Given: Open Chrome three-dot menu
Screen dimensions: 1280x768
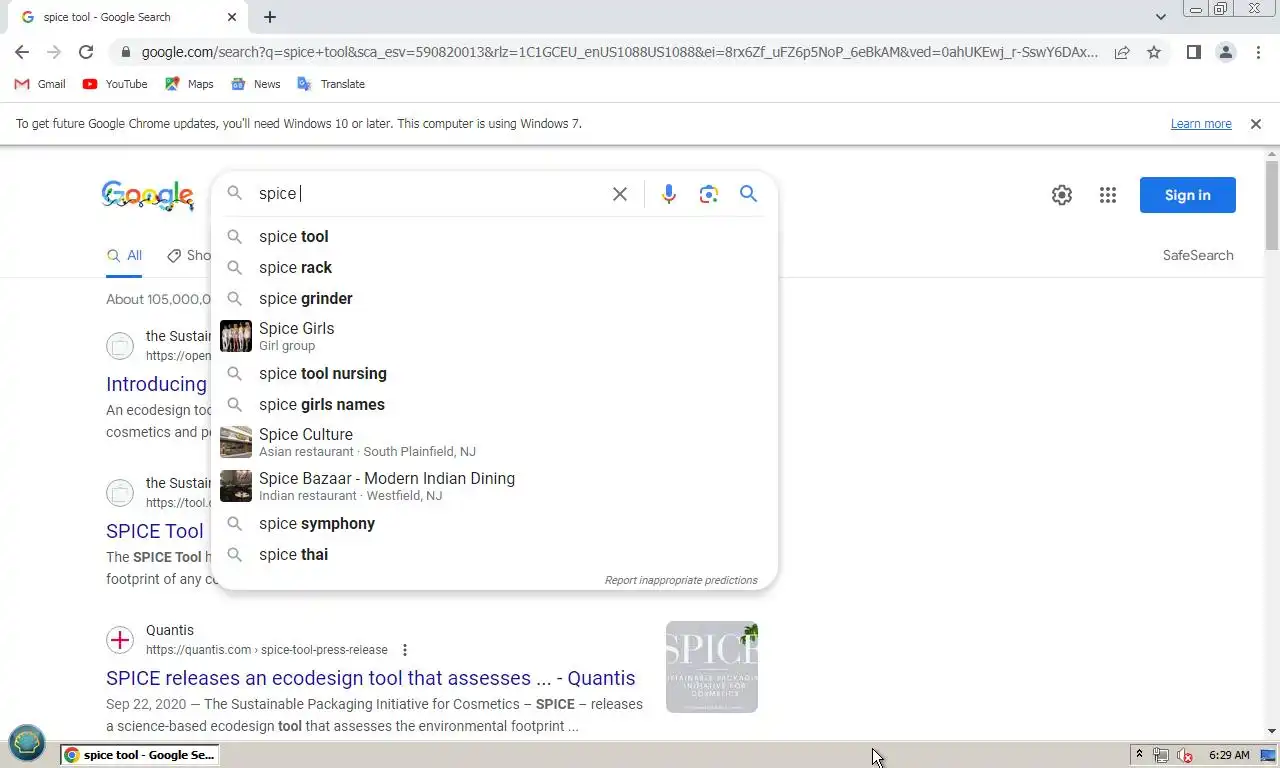Looking at the screenshot, I should (x=1258, y=52).
